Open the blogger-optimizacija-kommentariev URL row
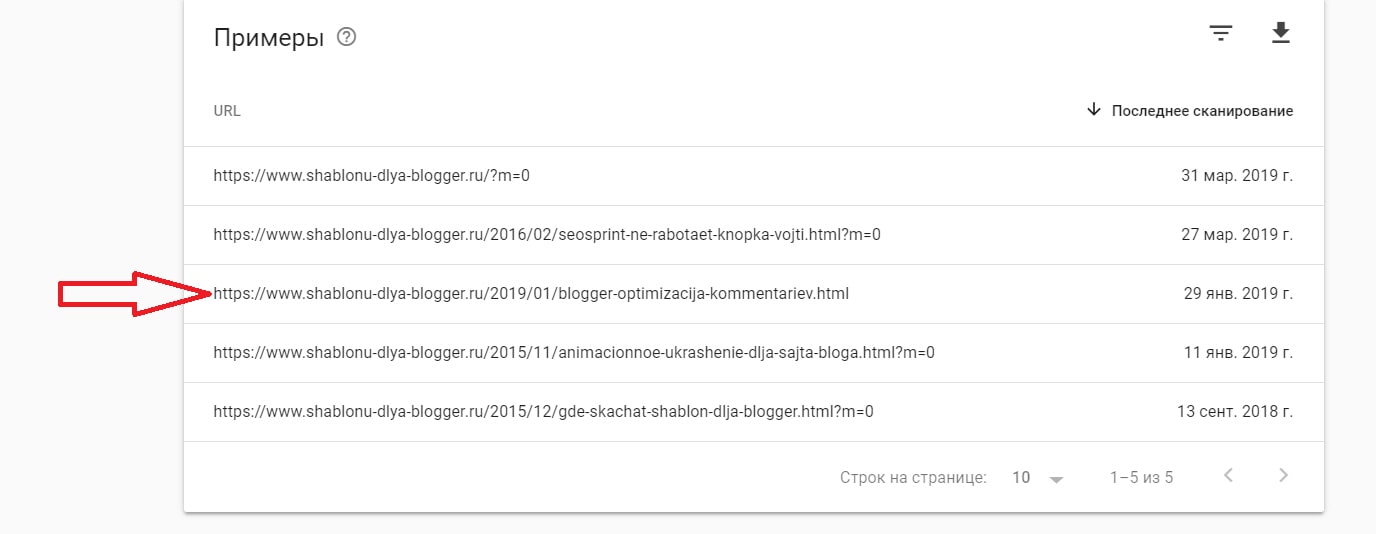The height and width of the screenshot is (534, 1376). [x=754, y=294]
